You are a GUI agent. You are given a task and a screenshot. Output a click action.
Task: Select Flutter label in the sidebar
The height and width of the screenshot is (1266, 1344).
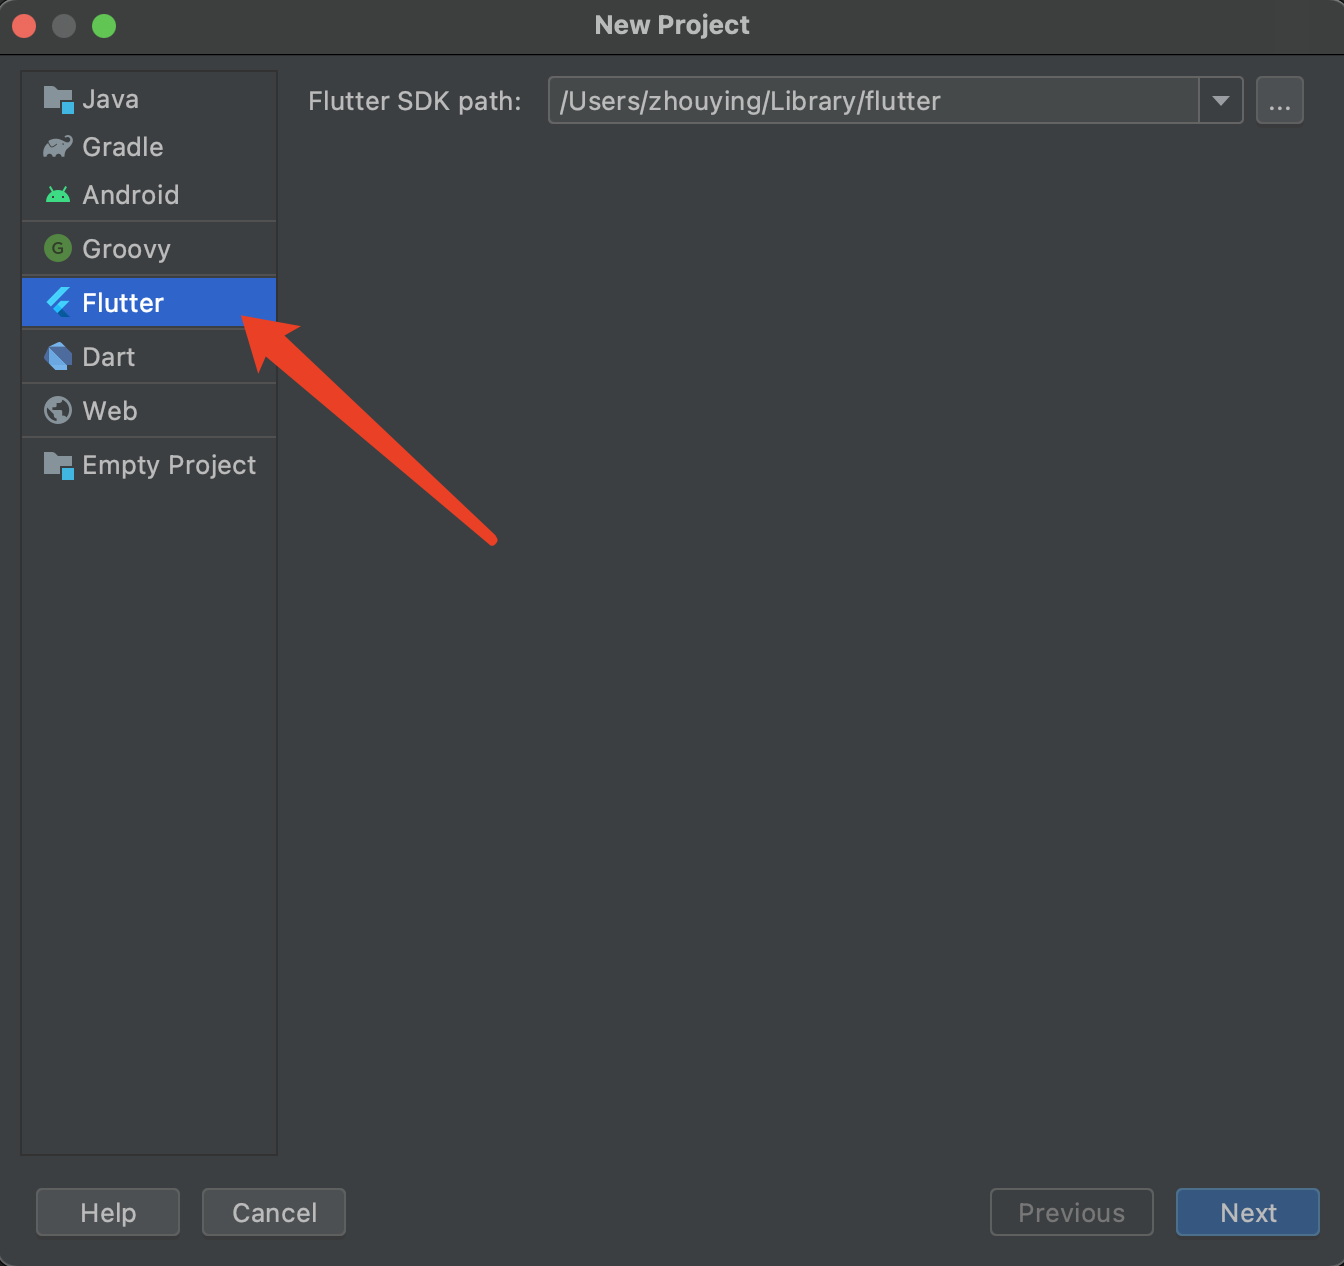[x=122, y=303]
